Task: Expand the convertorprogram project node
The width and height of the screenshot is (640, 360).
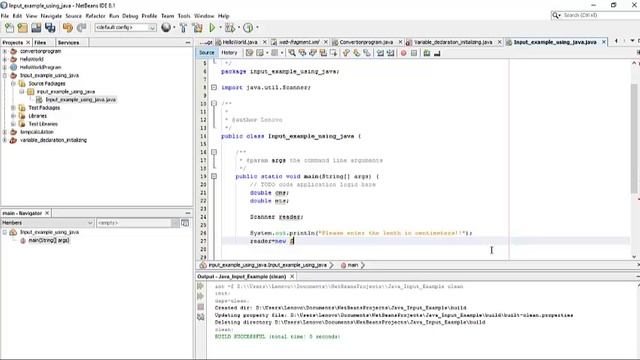Action: [x=5, y=51]
